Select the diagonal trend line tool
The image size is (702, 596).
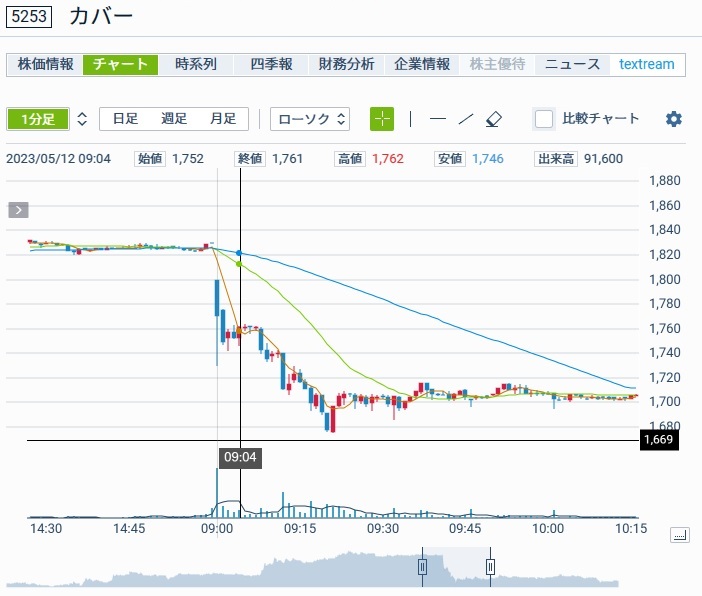tap(465, 118)
